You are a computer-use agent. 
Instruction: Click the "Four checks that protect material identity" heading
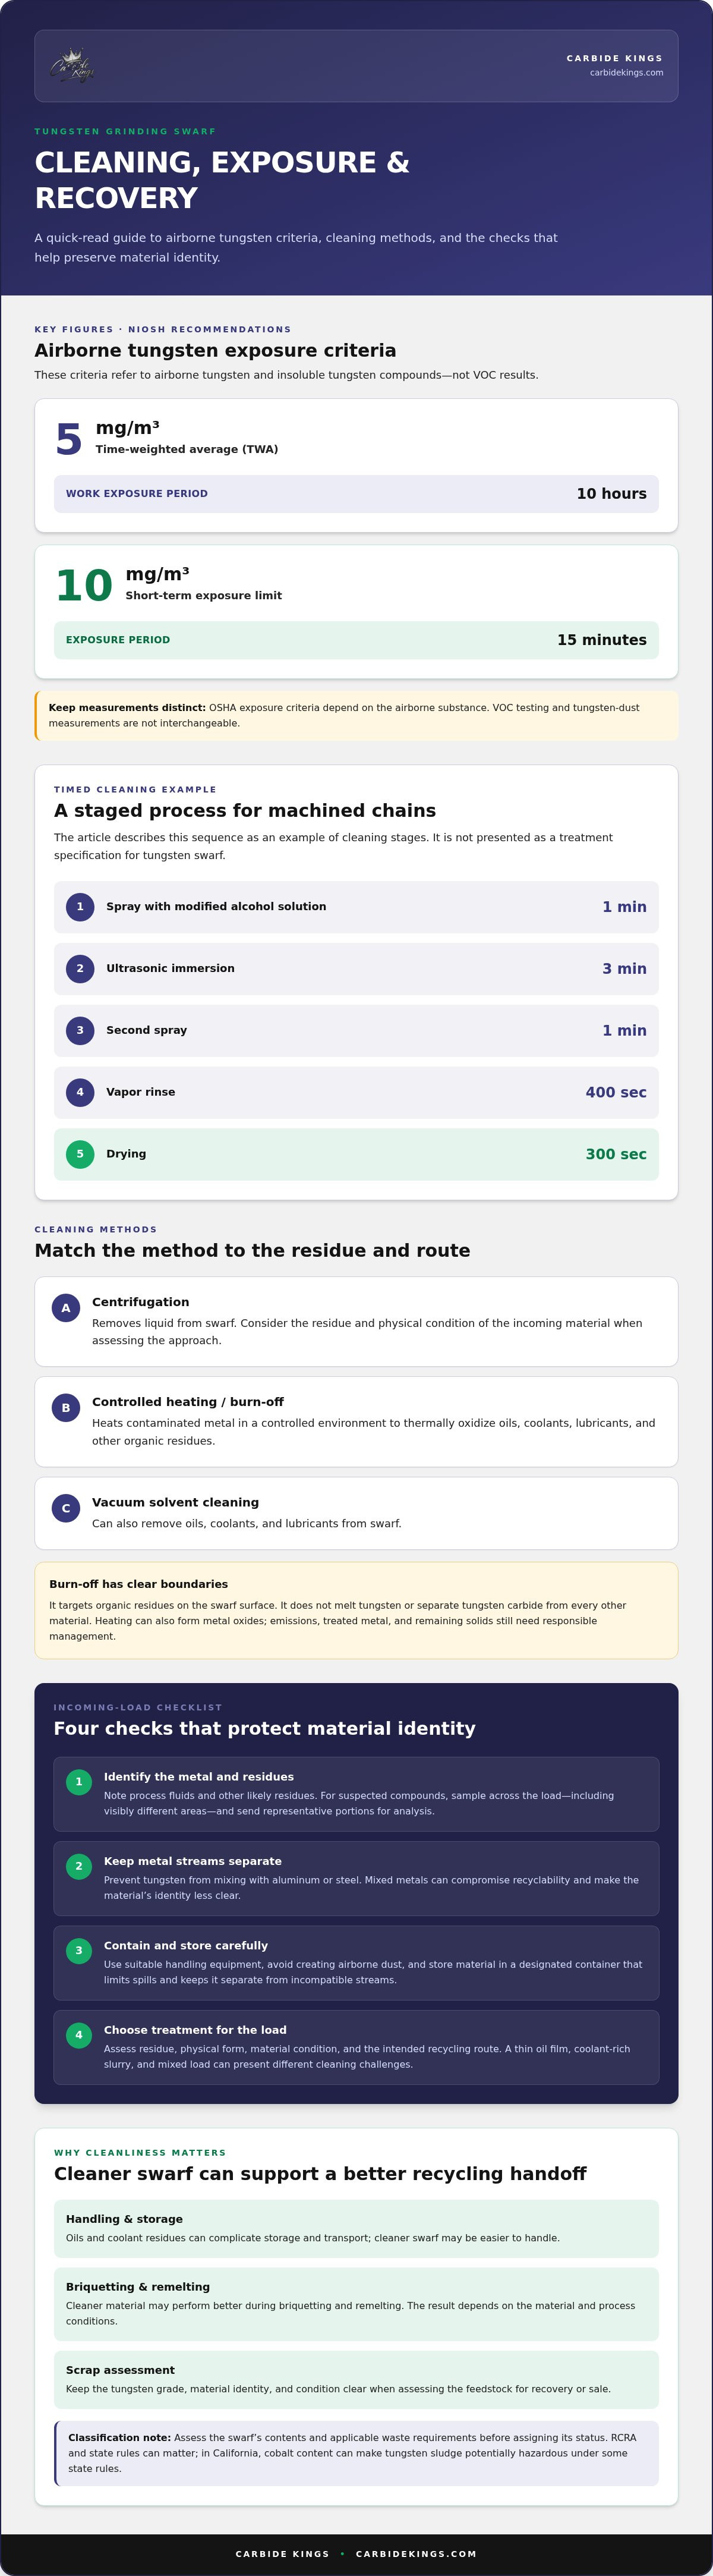[x=264, y=1729]
